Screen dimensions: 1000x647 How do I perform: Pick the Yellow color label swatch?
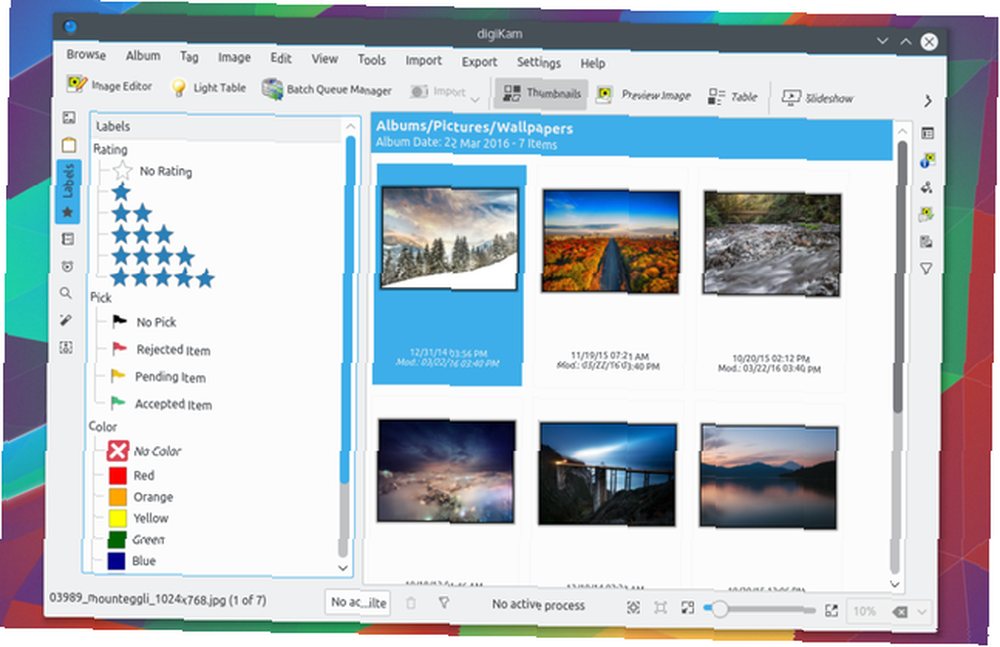click(117, 517)
